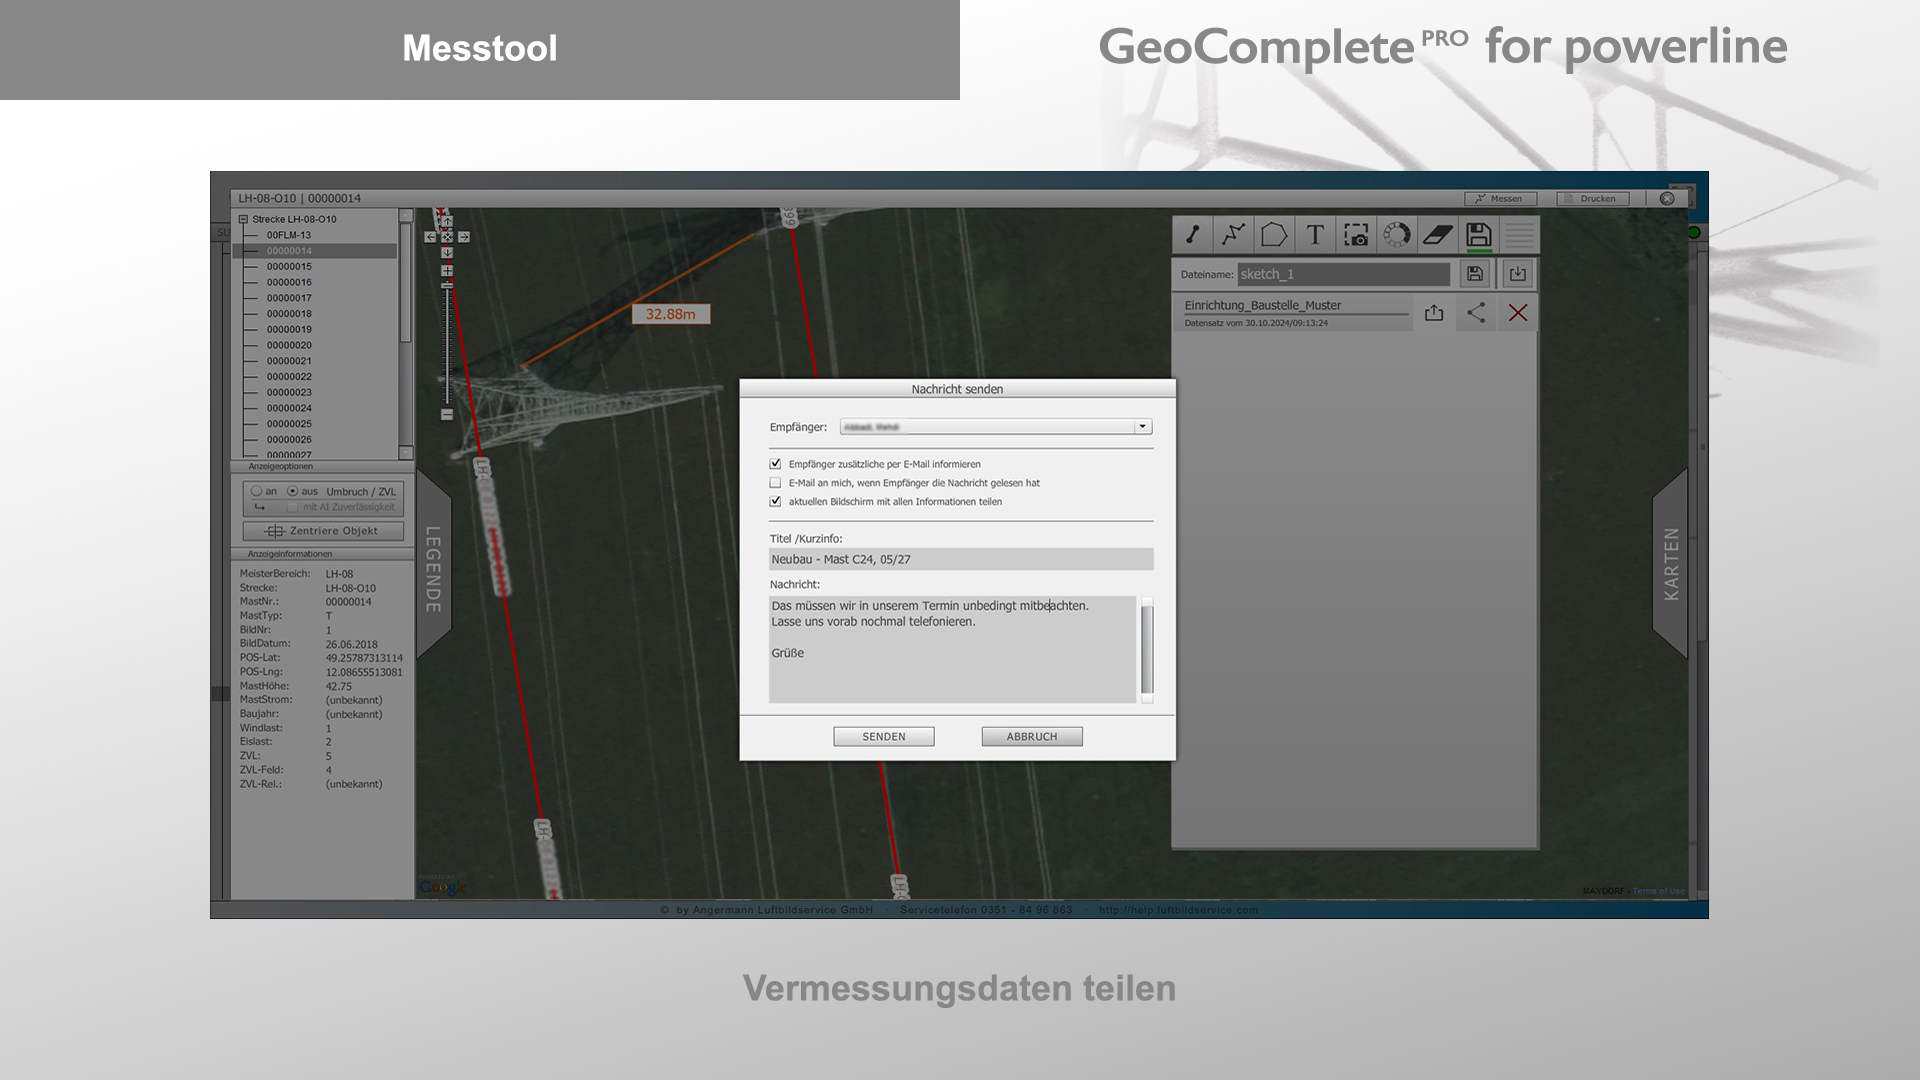Delete Einrichtung_Baustelle_Muster with red X
The image size is (1920, 1080).
pos(1518,313)
